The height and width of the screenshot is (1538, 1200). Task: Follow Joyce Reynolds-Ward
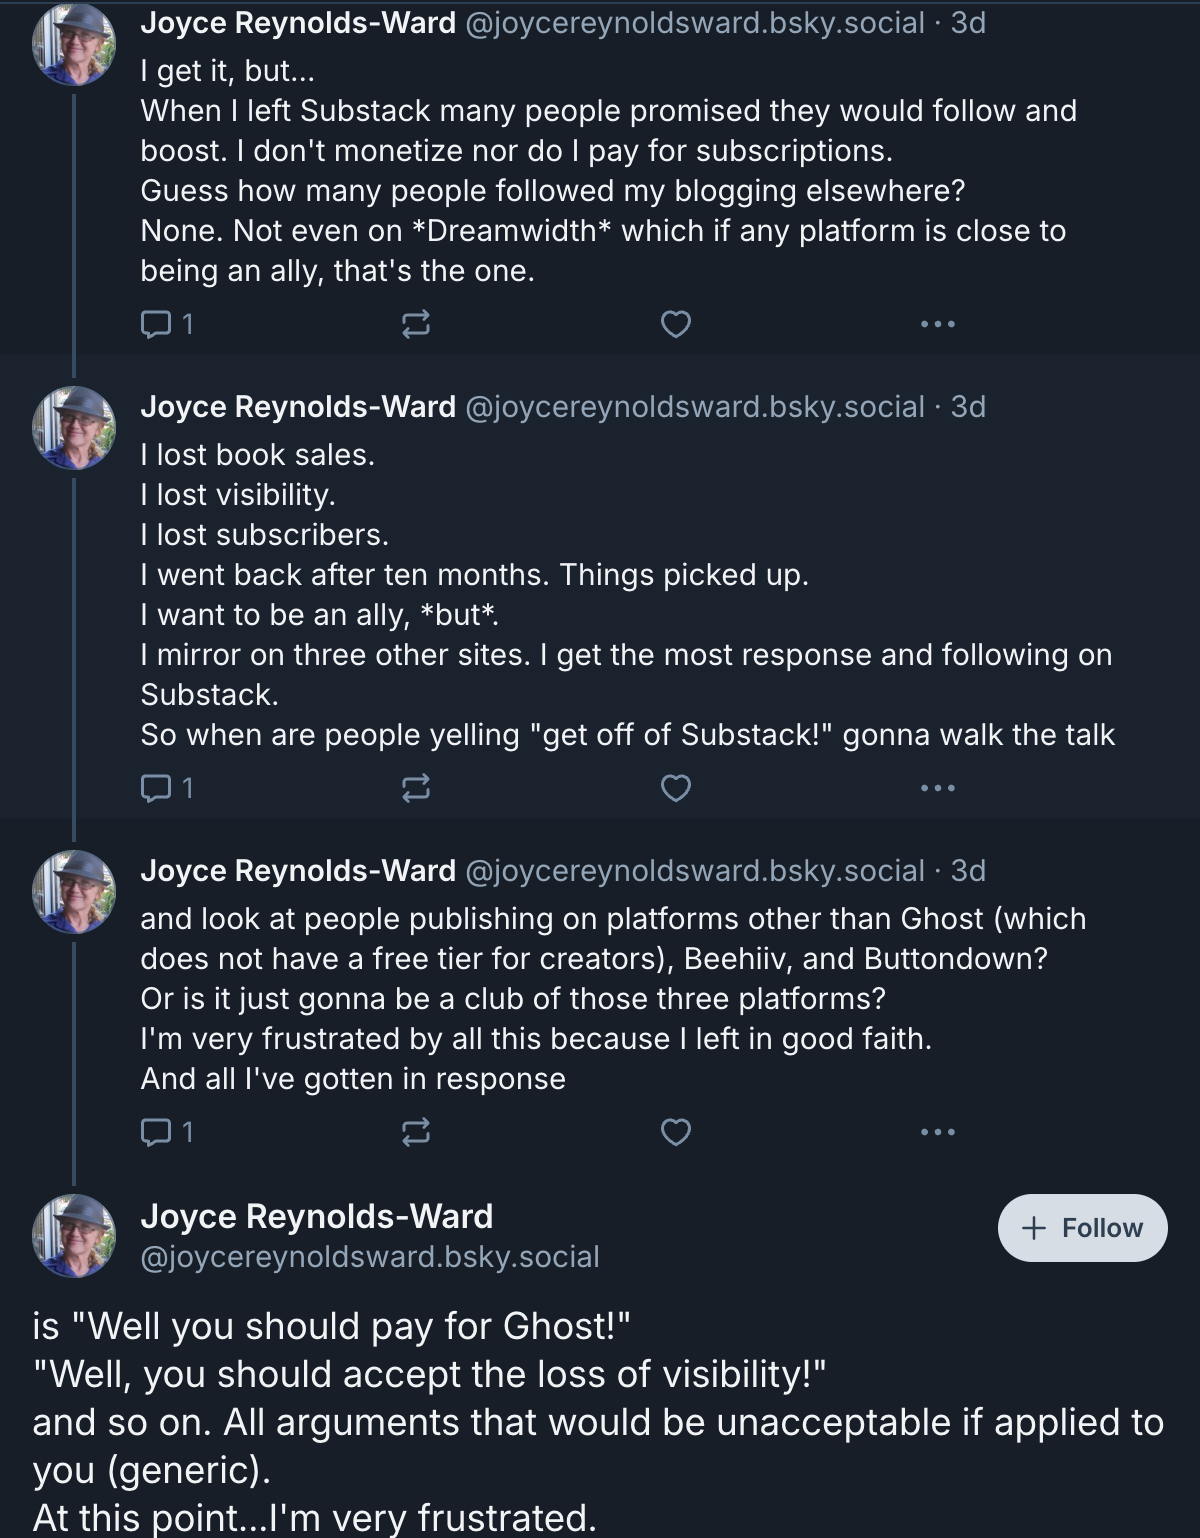coord(1082,1228)
